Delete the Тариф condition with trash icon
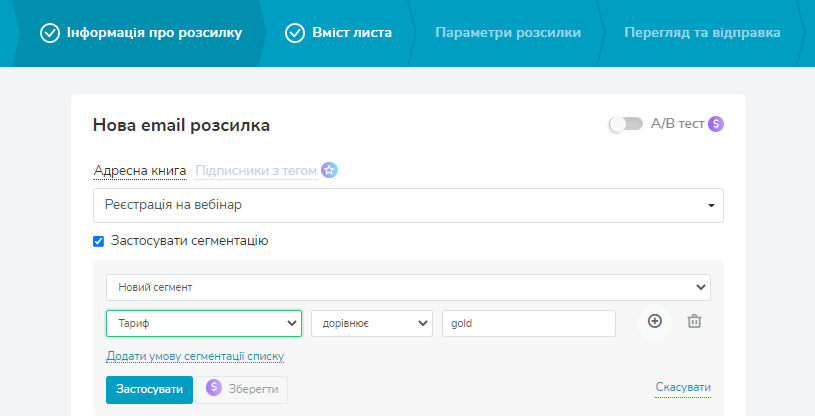The width and height of the screenshot is (815, 416). pyautogui.click(x=694, y=321)
